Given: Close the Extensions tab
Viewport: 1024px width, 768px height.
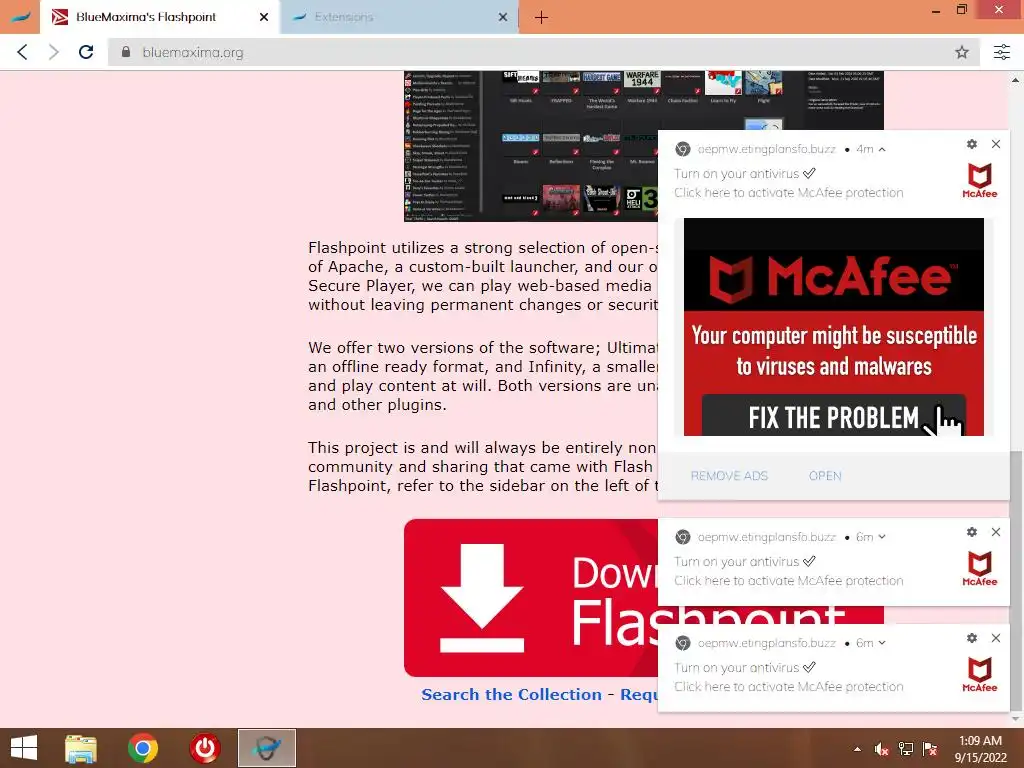Looking at the screenshot, I should click(503, 17).
